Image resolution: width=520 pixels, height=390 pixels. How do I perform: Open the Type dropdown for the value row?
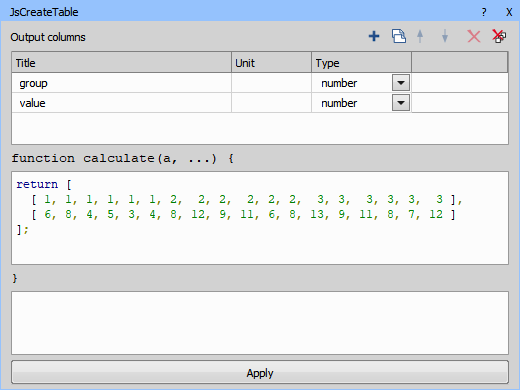click(401, 103)
